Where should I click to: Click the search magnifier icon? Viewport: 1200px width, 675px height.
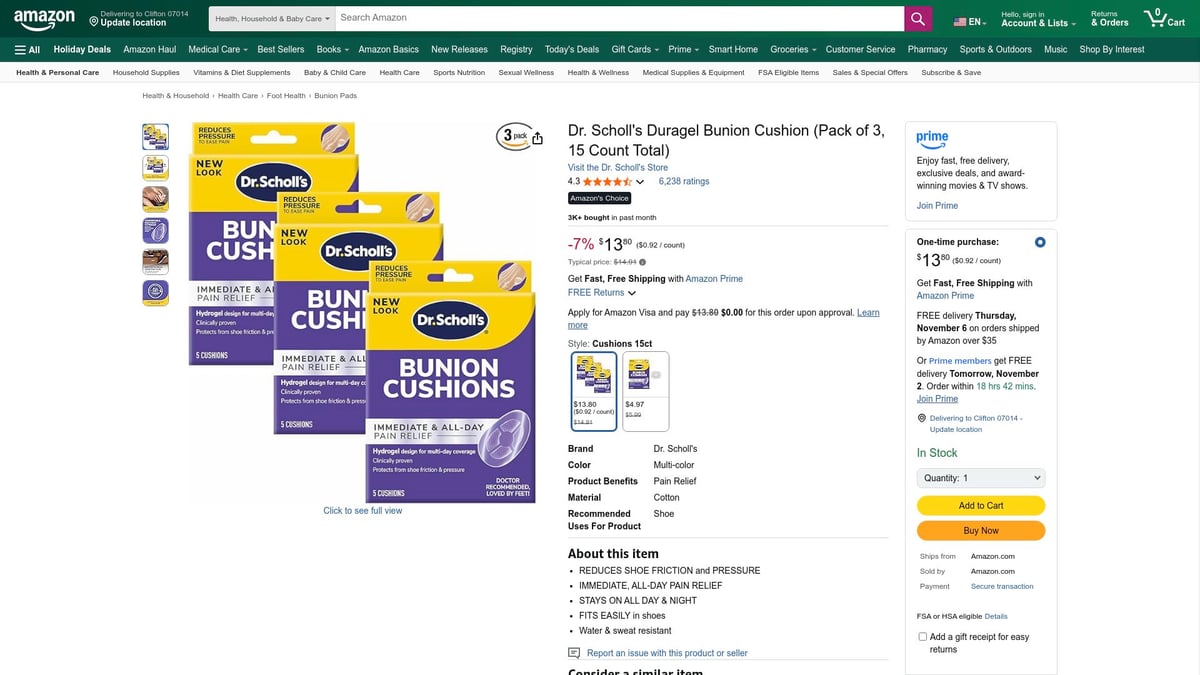[x=917, y=17]
